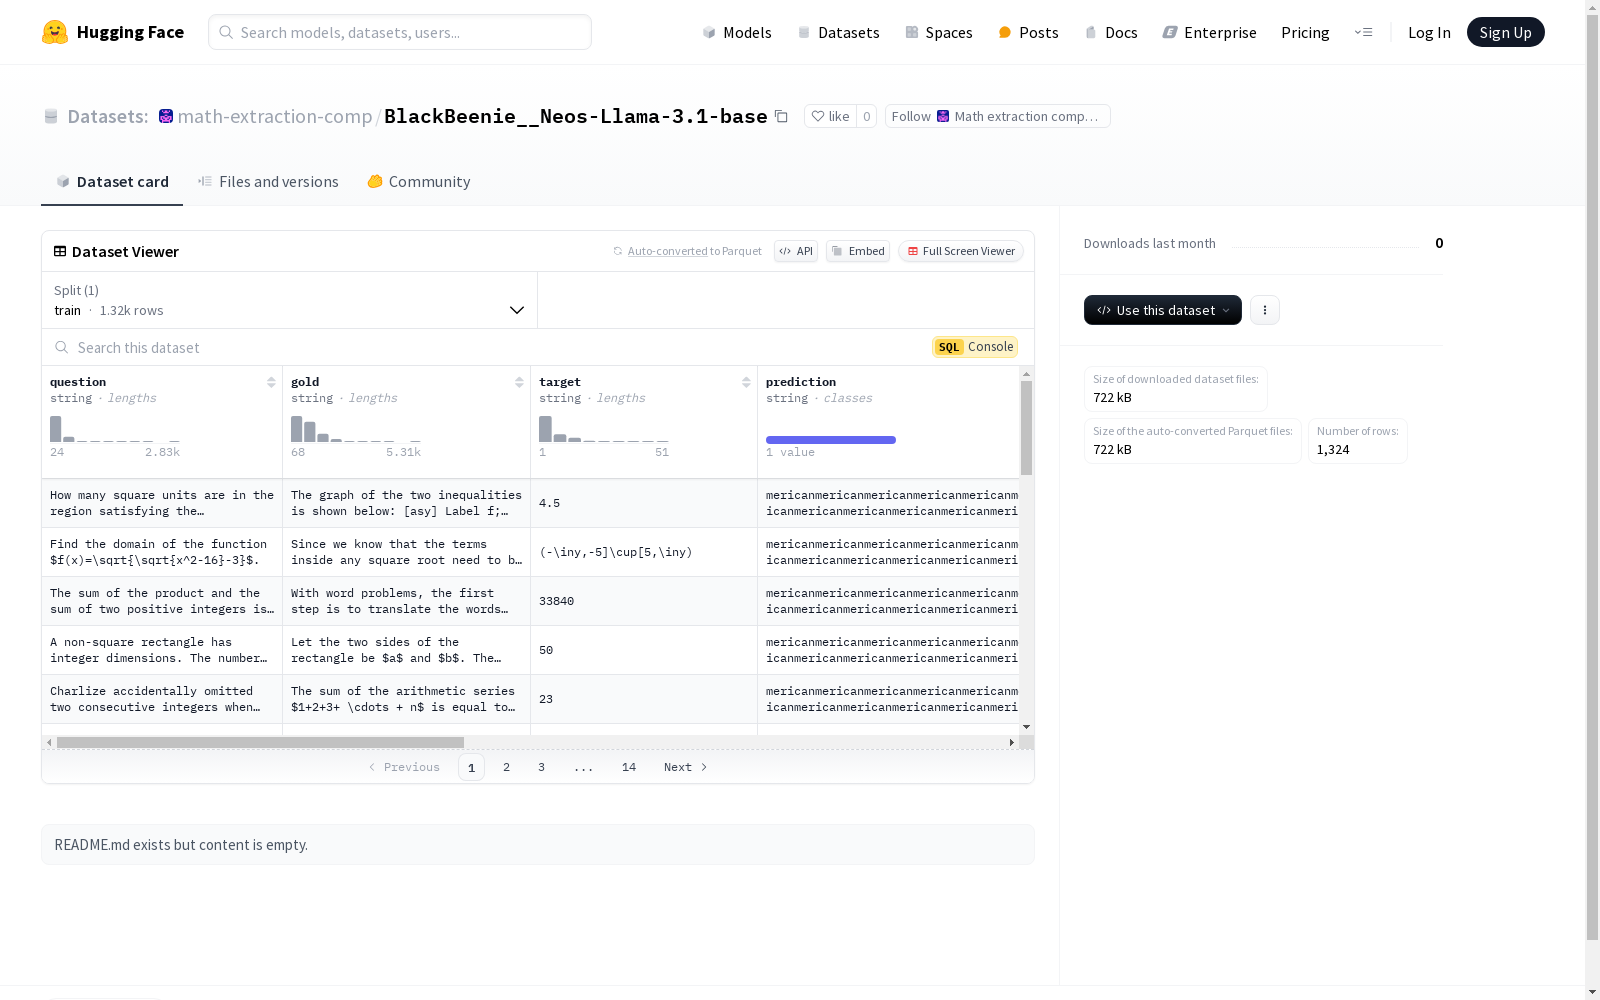1600x1000 pixels.
Task: Open the Community tab
Action: pyautogui.click(x=419, y=182)
